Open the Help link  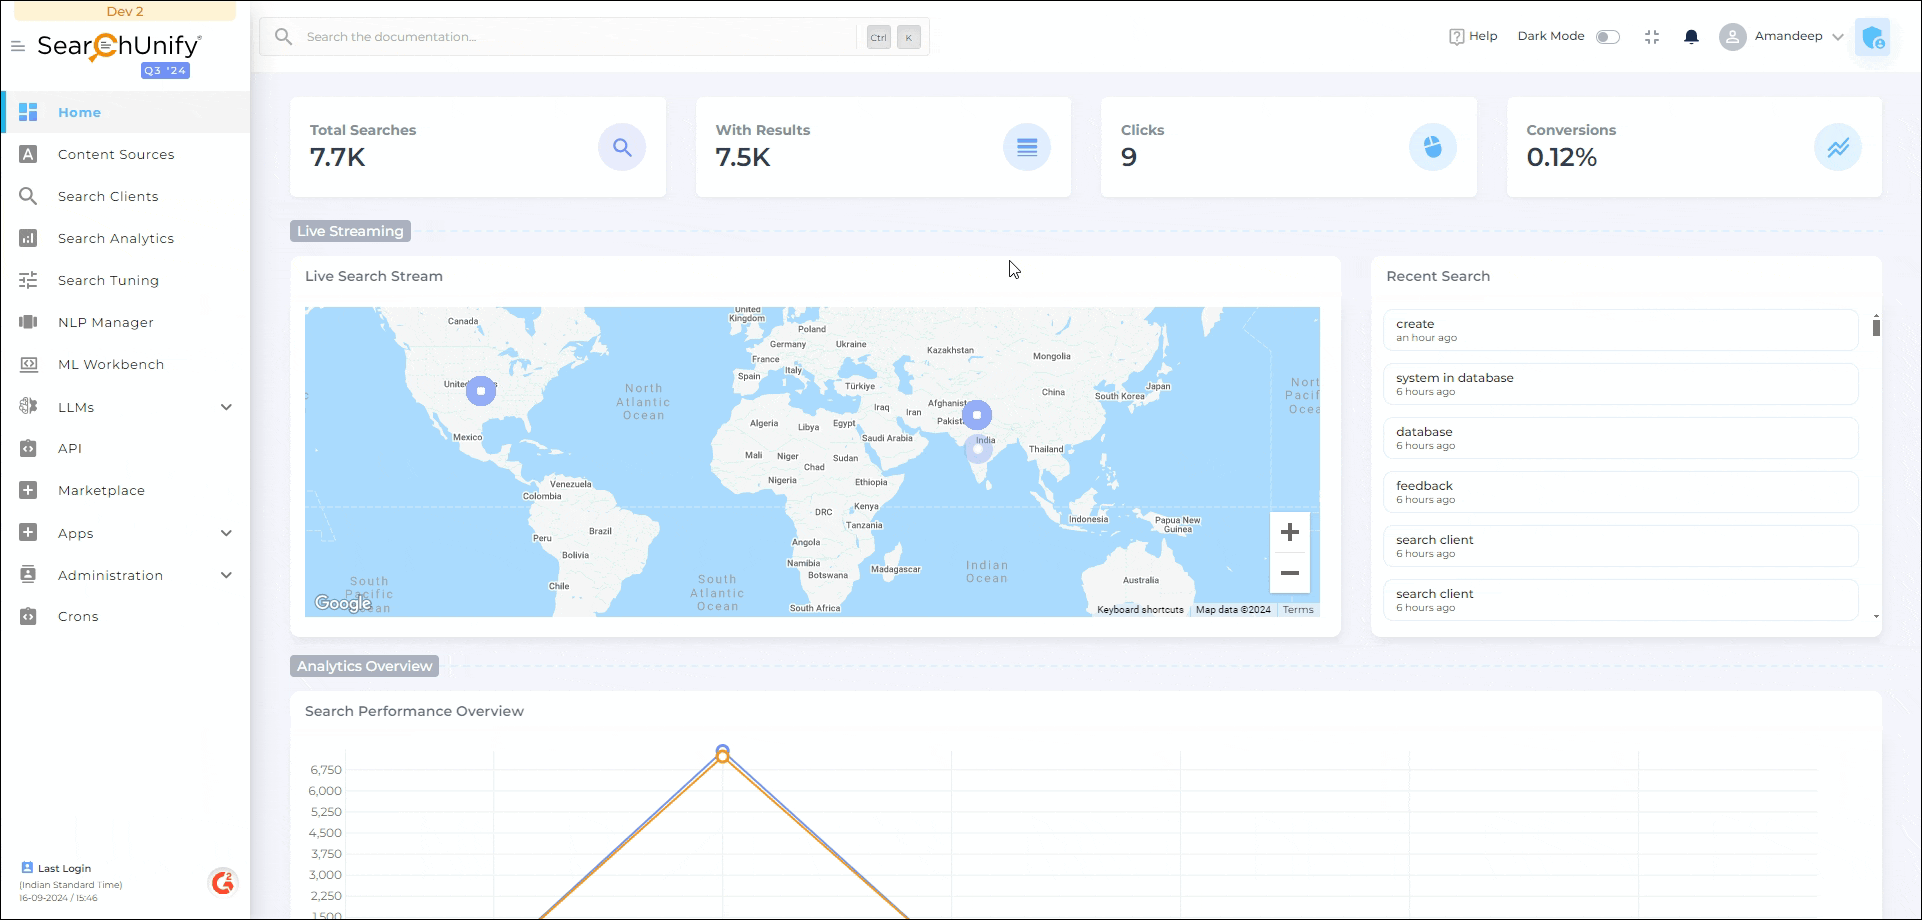[1473, 37]
